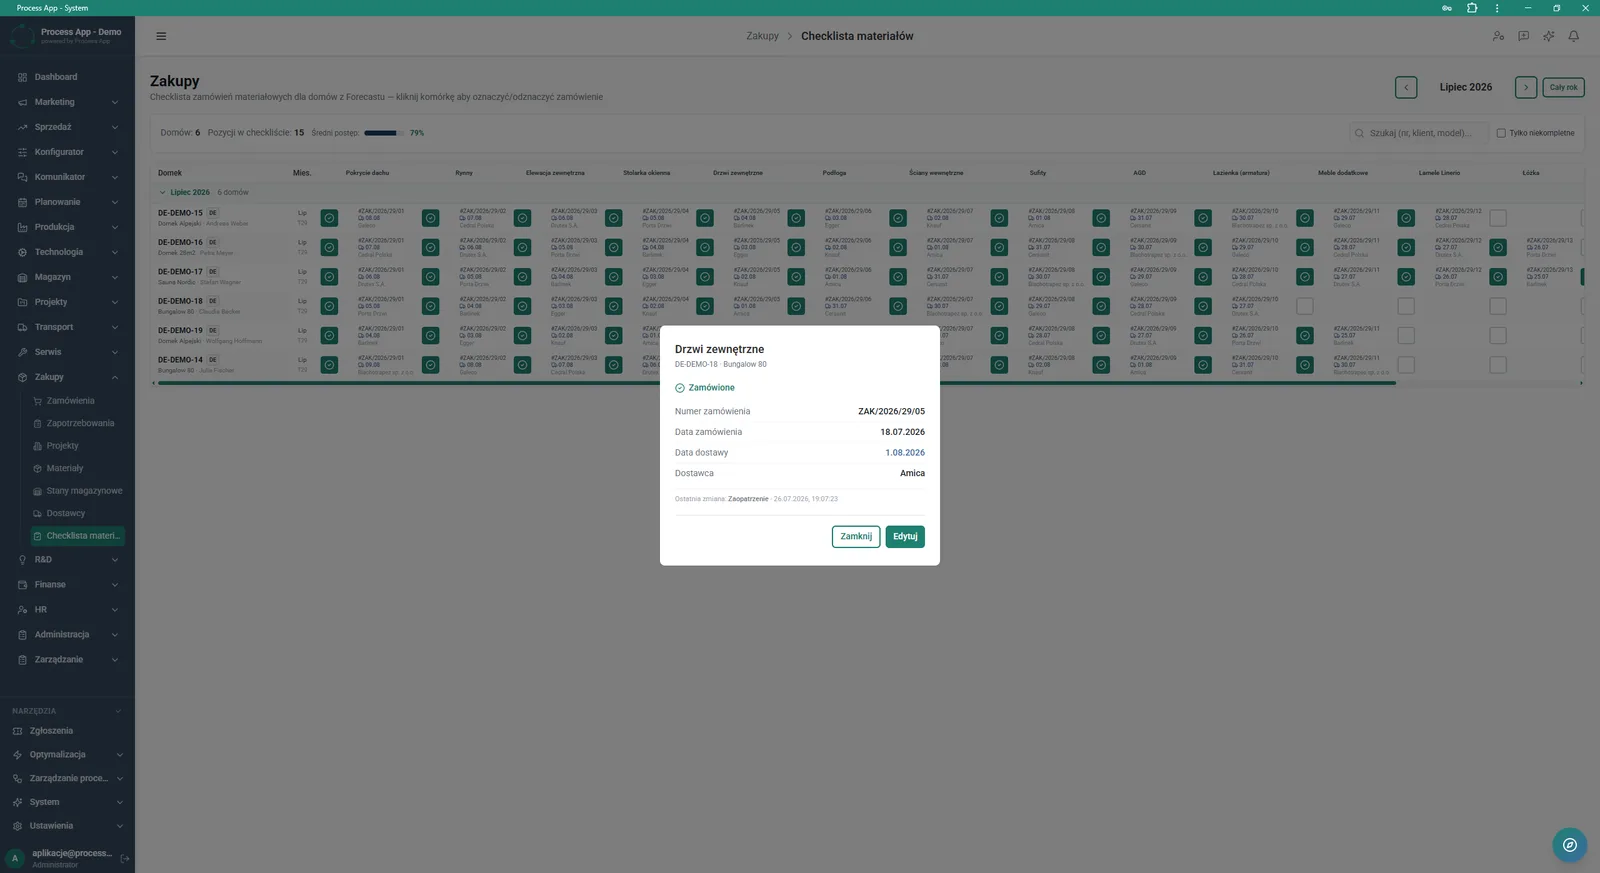Open the user management icon in header
Image resolution: width=1600 pixels, height=873 pixels.
pos(1498,36)
